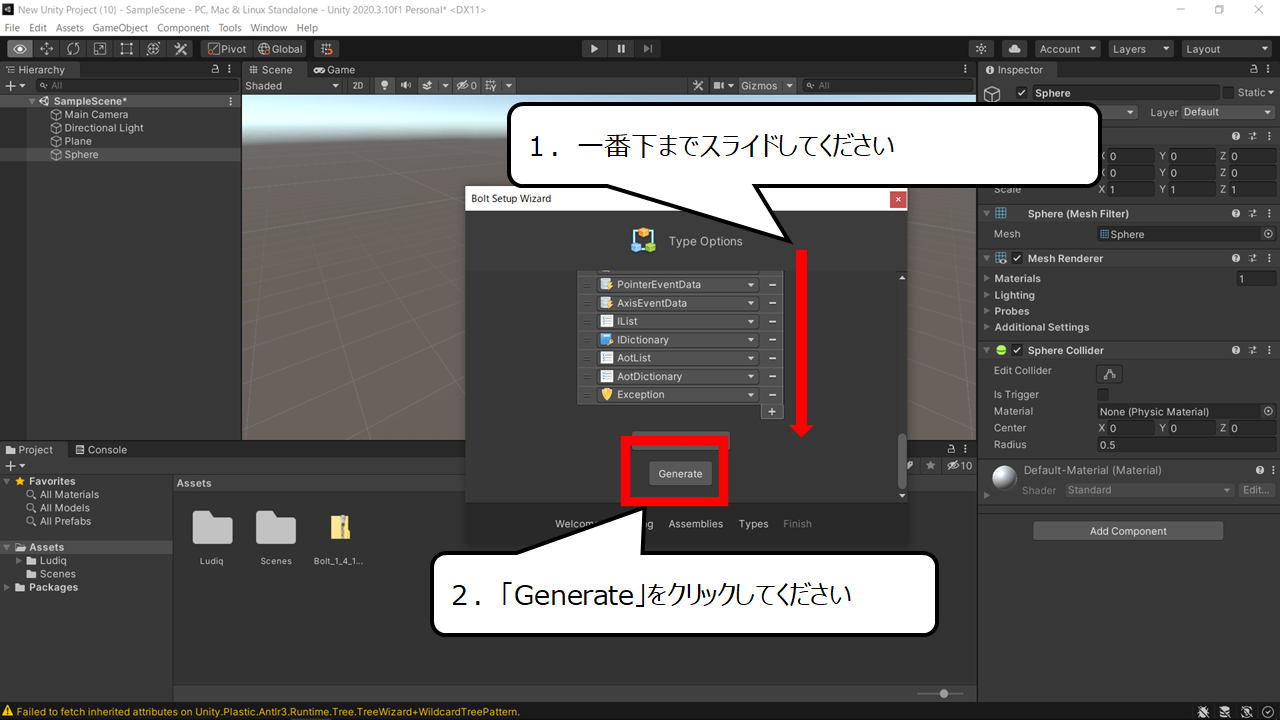Collapse SampleScene in Hierarchy
Image resolution: width=1280 pixels, height=720 pixels.
33,101
